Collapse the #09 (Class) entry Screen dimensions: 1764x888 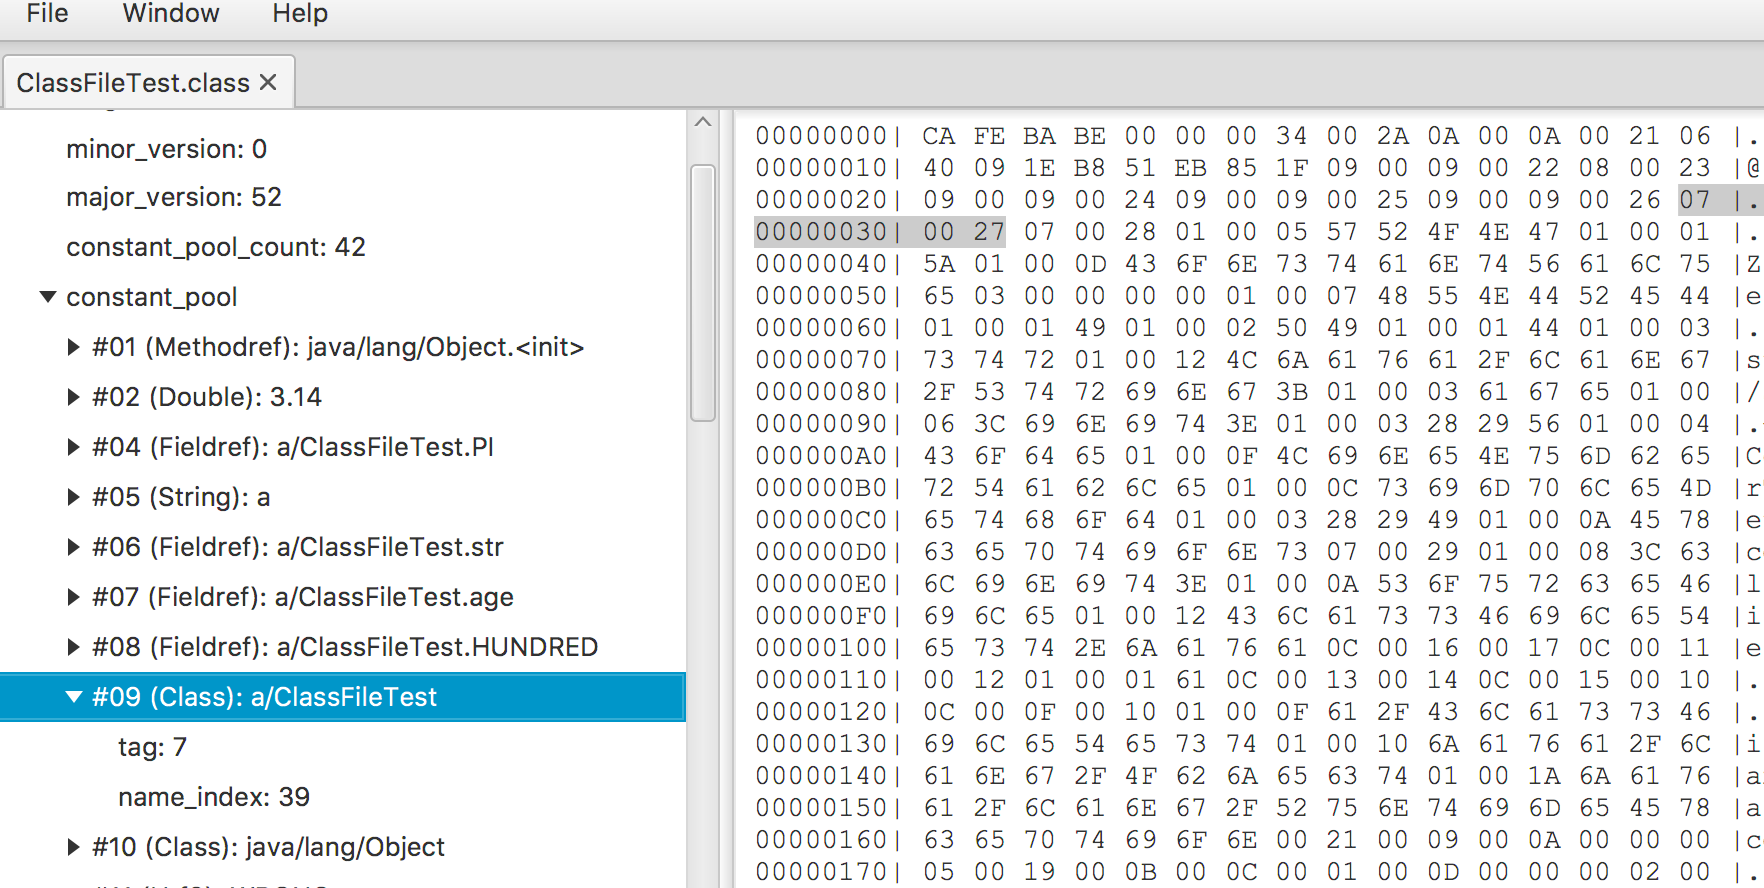click(73, 697)
